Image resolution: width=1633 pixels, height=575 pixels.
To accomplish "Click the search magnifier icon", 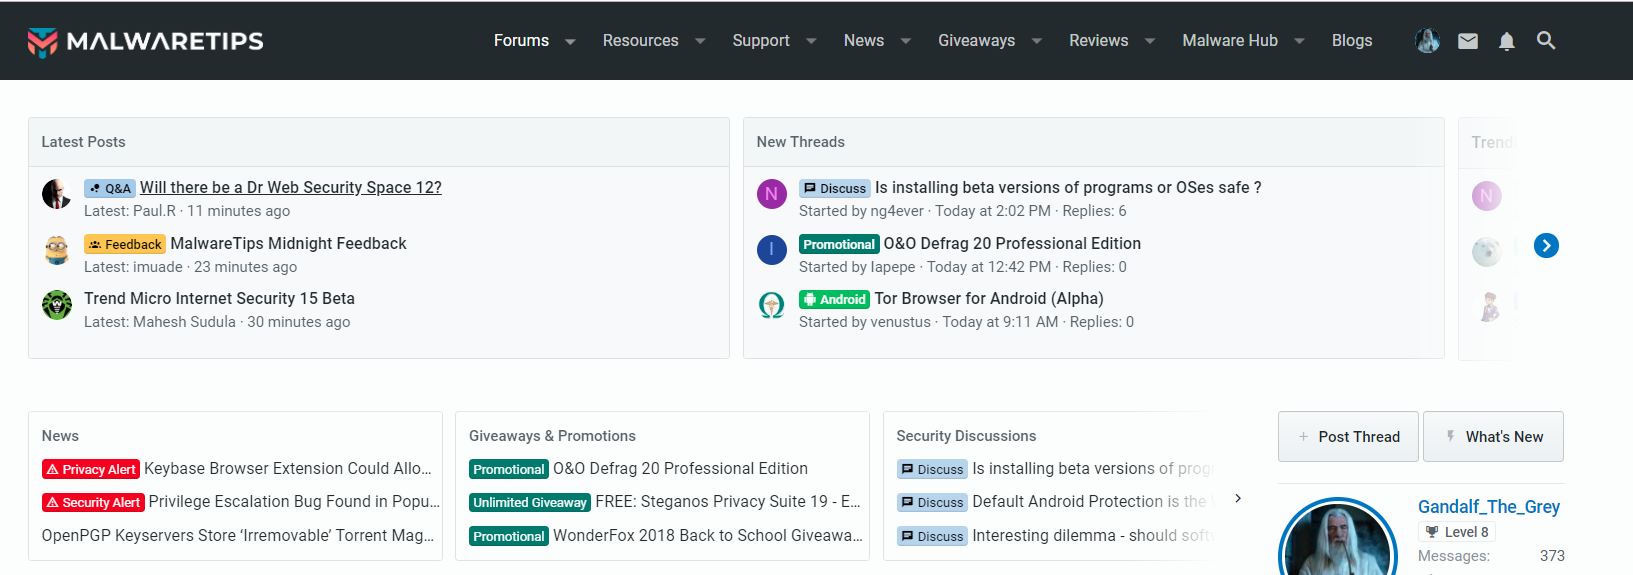I will click(x=1545, y=41).
